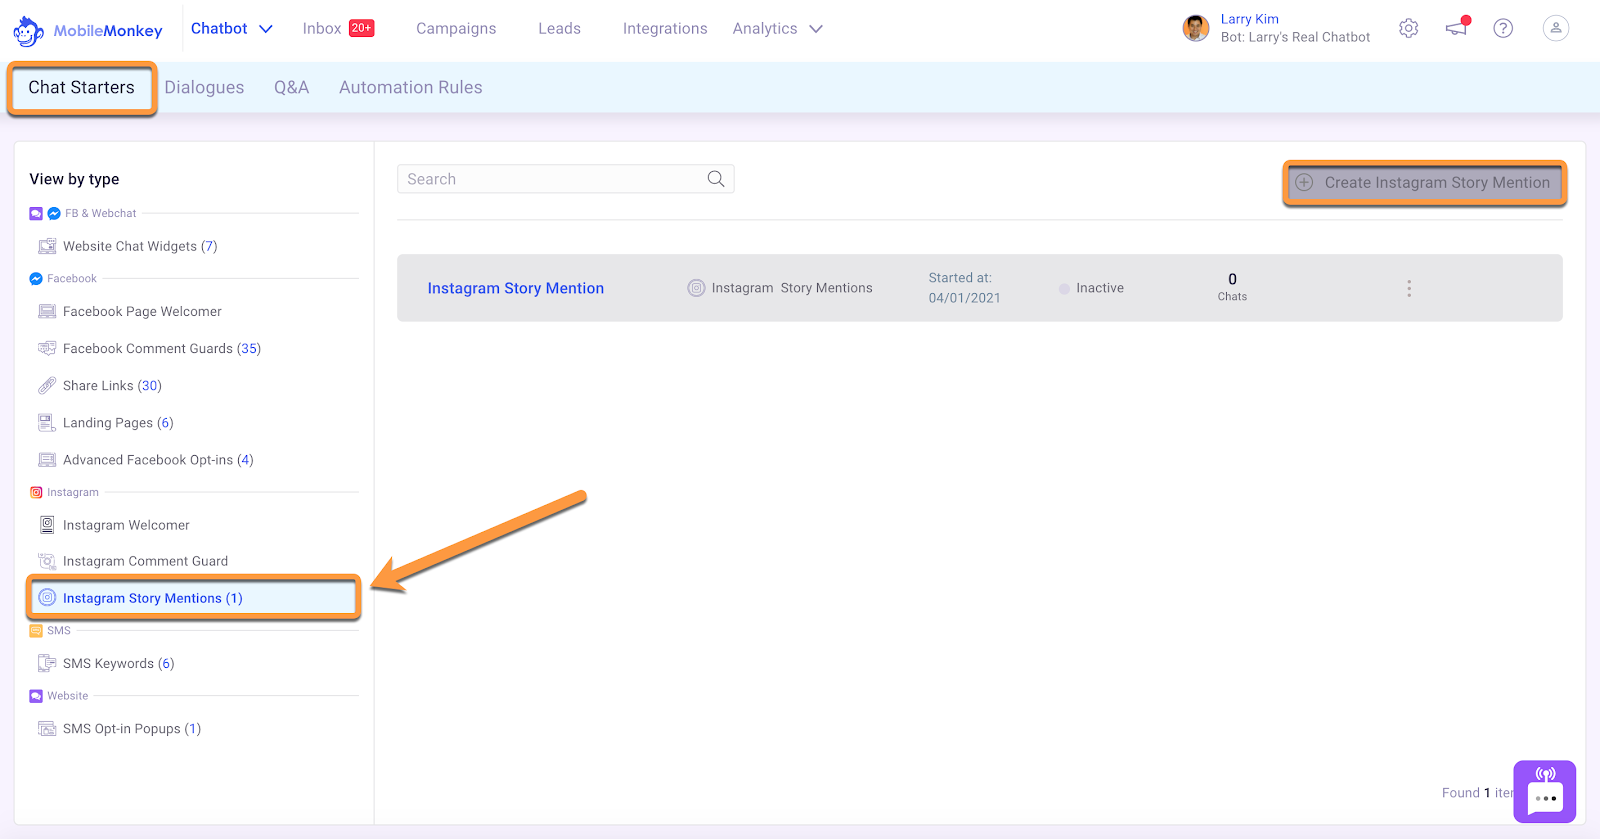Viewport: 1600px width, 839px height.
Task: Select Instagram Story Mentions (1)
Action: coord(193,598)
